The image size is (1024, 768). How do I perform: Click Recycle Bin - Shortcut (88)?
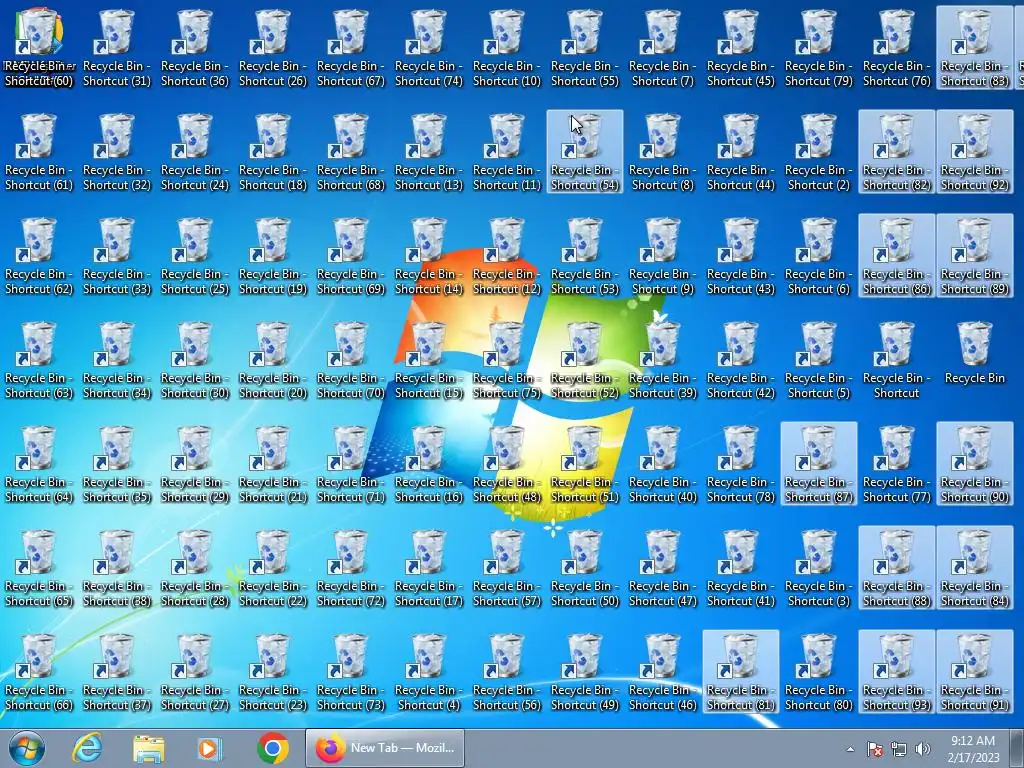[897, 567]
